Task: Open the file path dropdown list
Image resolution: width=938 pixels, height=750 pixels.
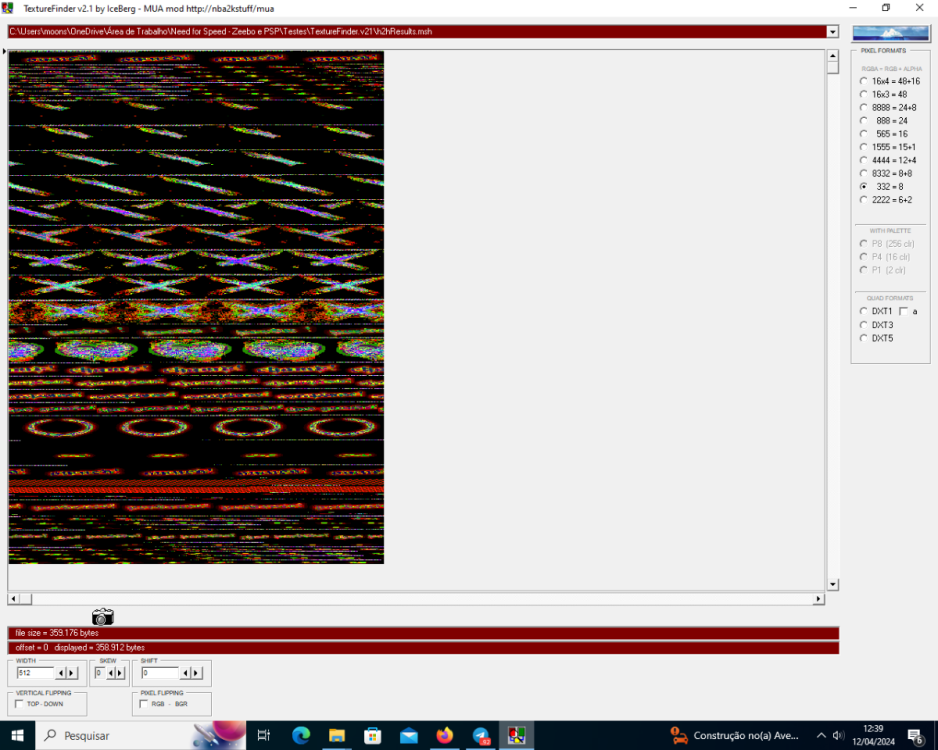Action: click(832, 31)
